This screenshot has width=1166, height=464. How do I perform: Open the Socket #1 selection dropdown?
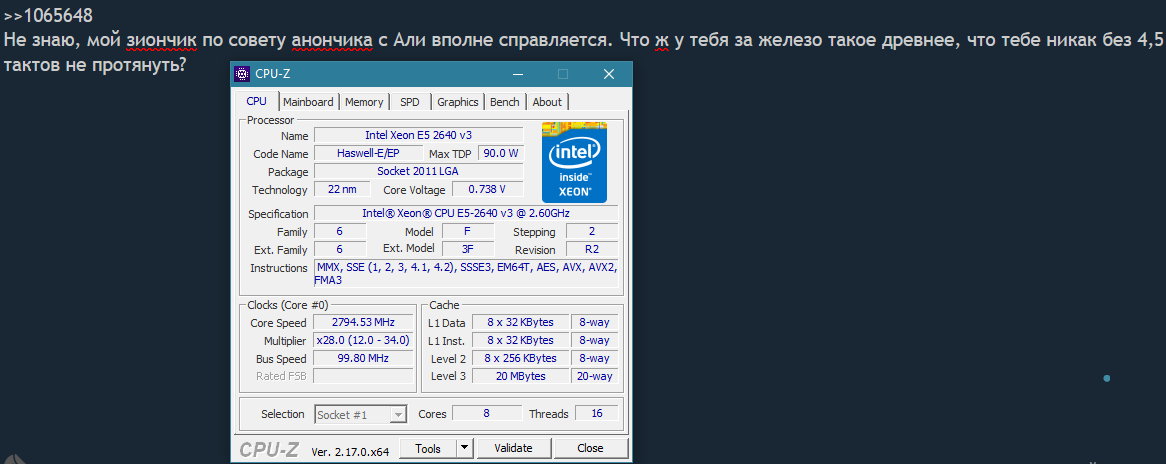[x=361, y=415]
